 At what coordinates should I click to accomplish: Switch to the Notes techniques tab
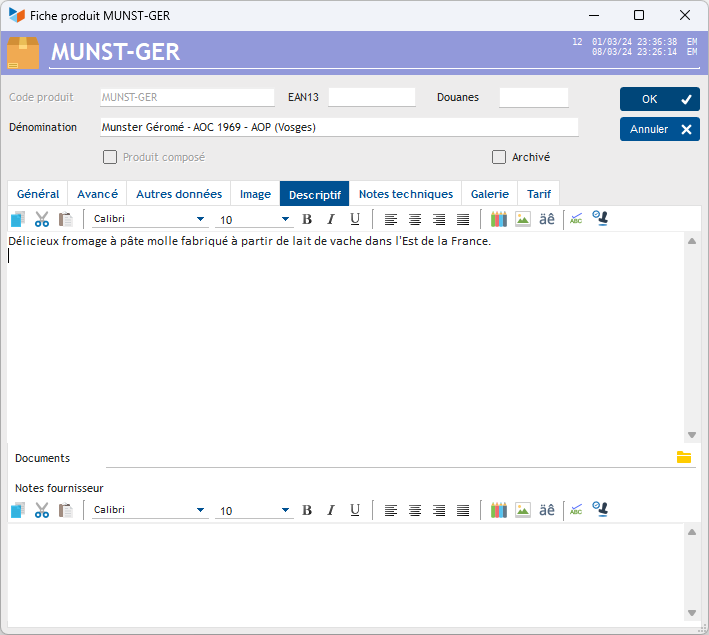[405, 194]
